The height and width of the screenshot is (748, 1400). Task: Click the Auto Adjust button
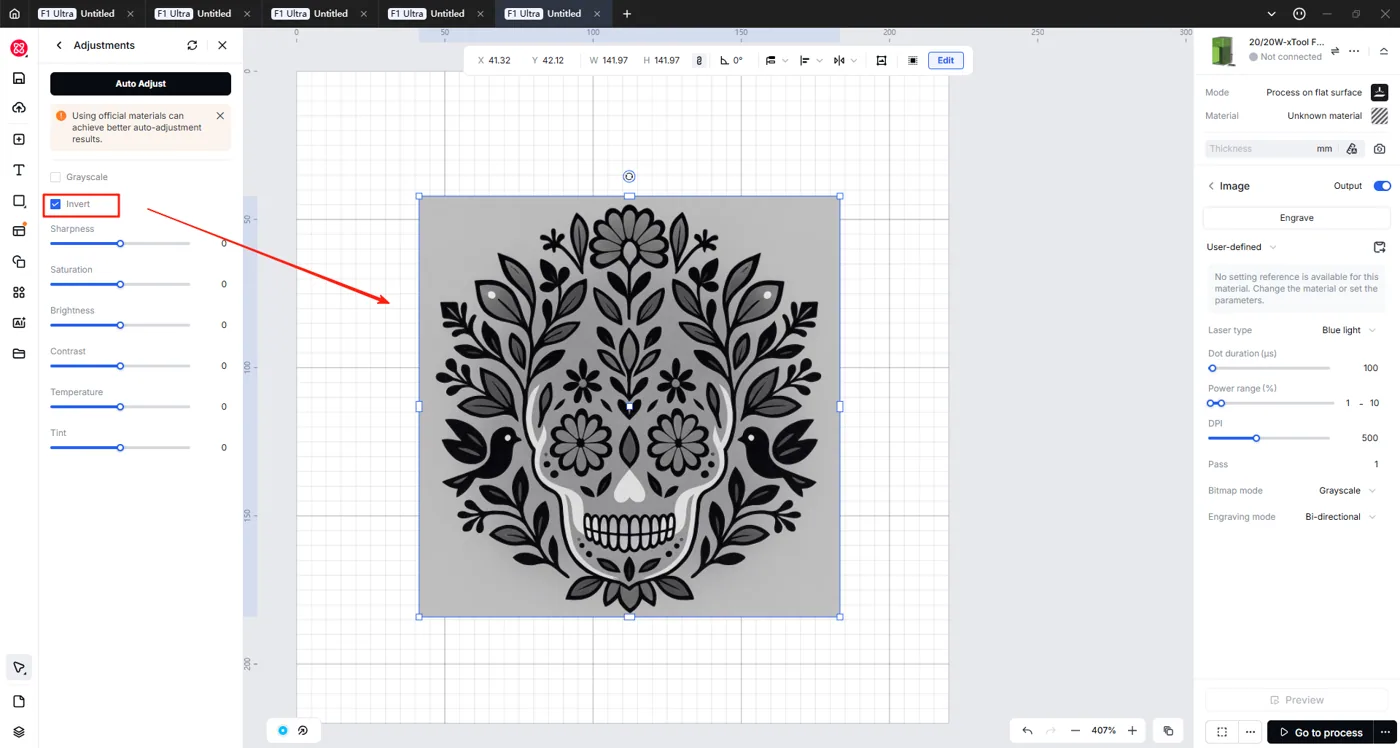(140, 84)
